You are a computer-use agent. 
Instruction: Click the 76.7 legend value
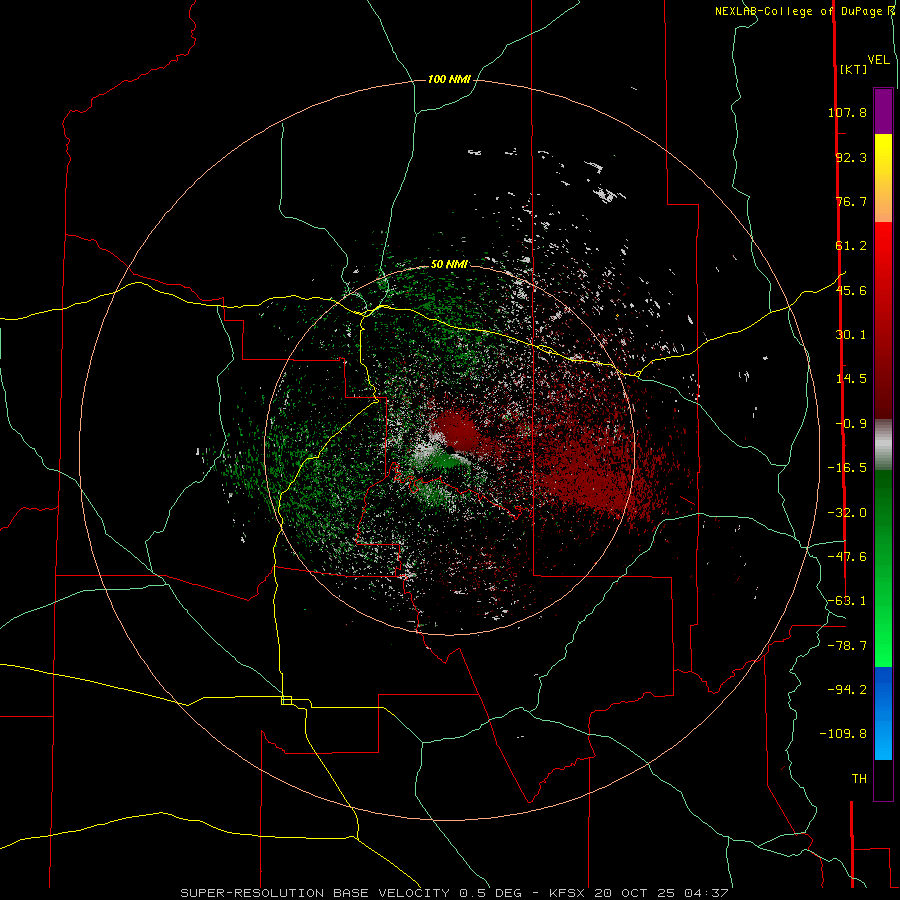coord(851,201)
